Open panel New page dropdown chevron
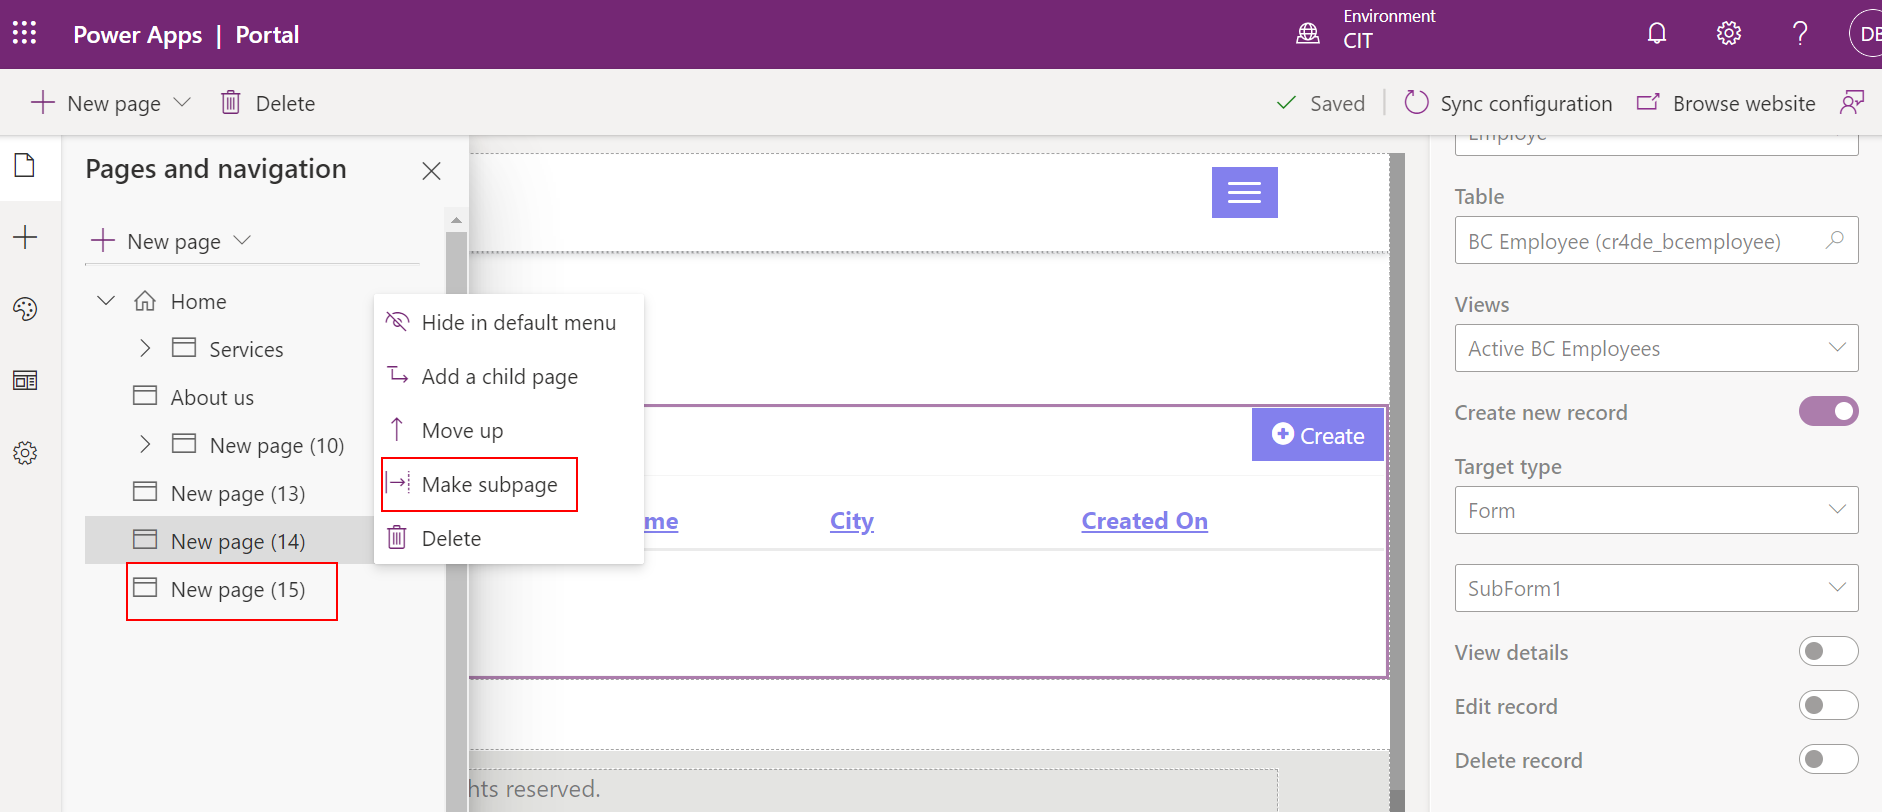The height and width of the screenshot is (812, 1882). coord(242,240)
